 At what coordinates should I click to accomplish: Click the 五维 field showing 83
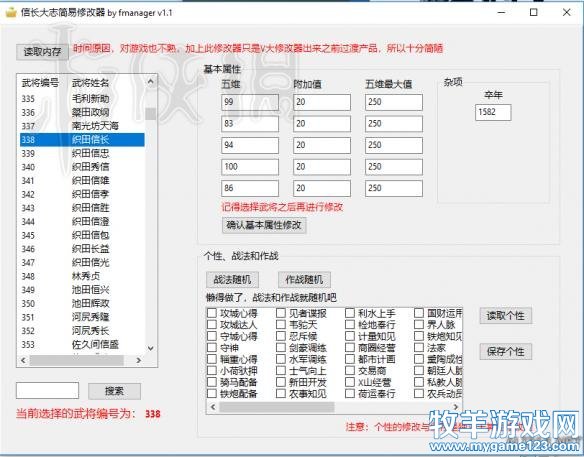(x=250, y=124)
